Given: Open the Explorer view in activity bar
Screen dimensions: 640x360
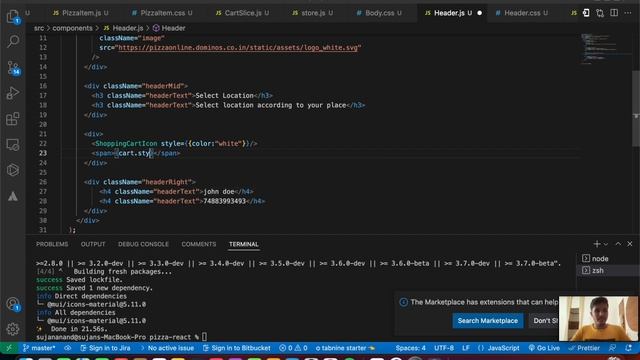Looking at the screenshot, I should [13, 16].
